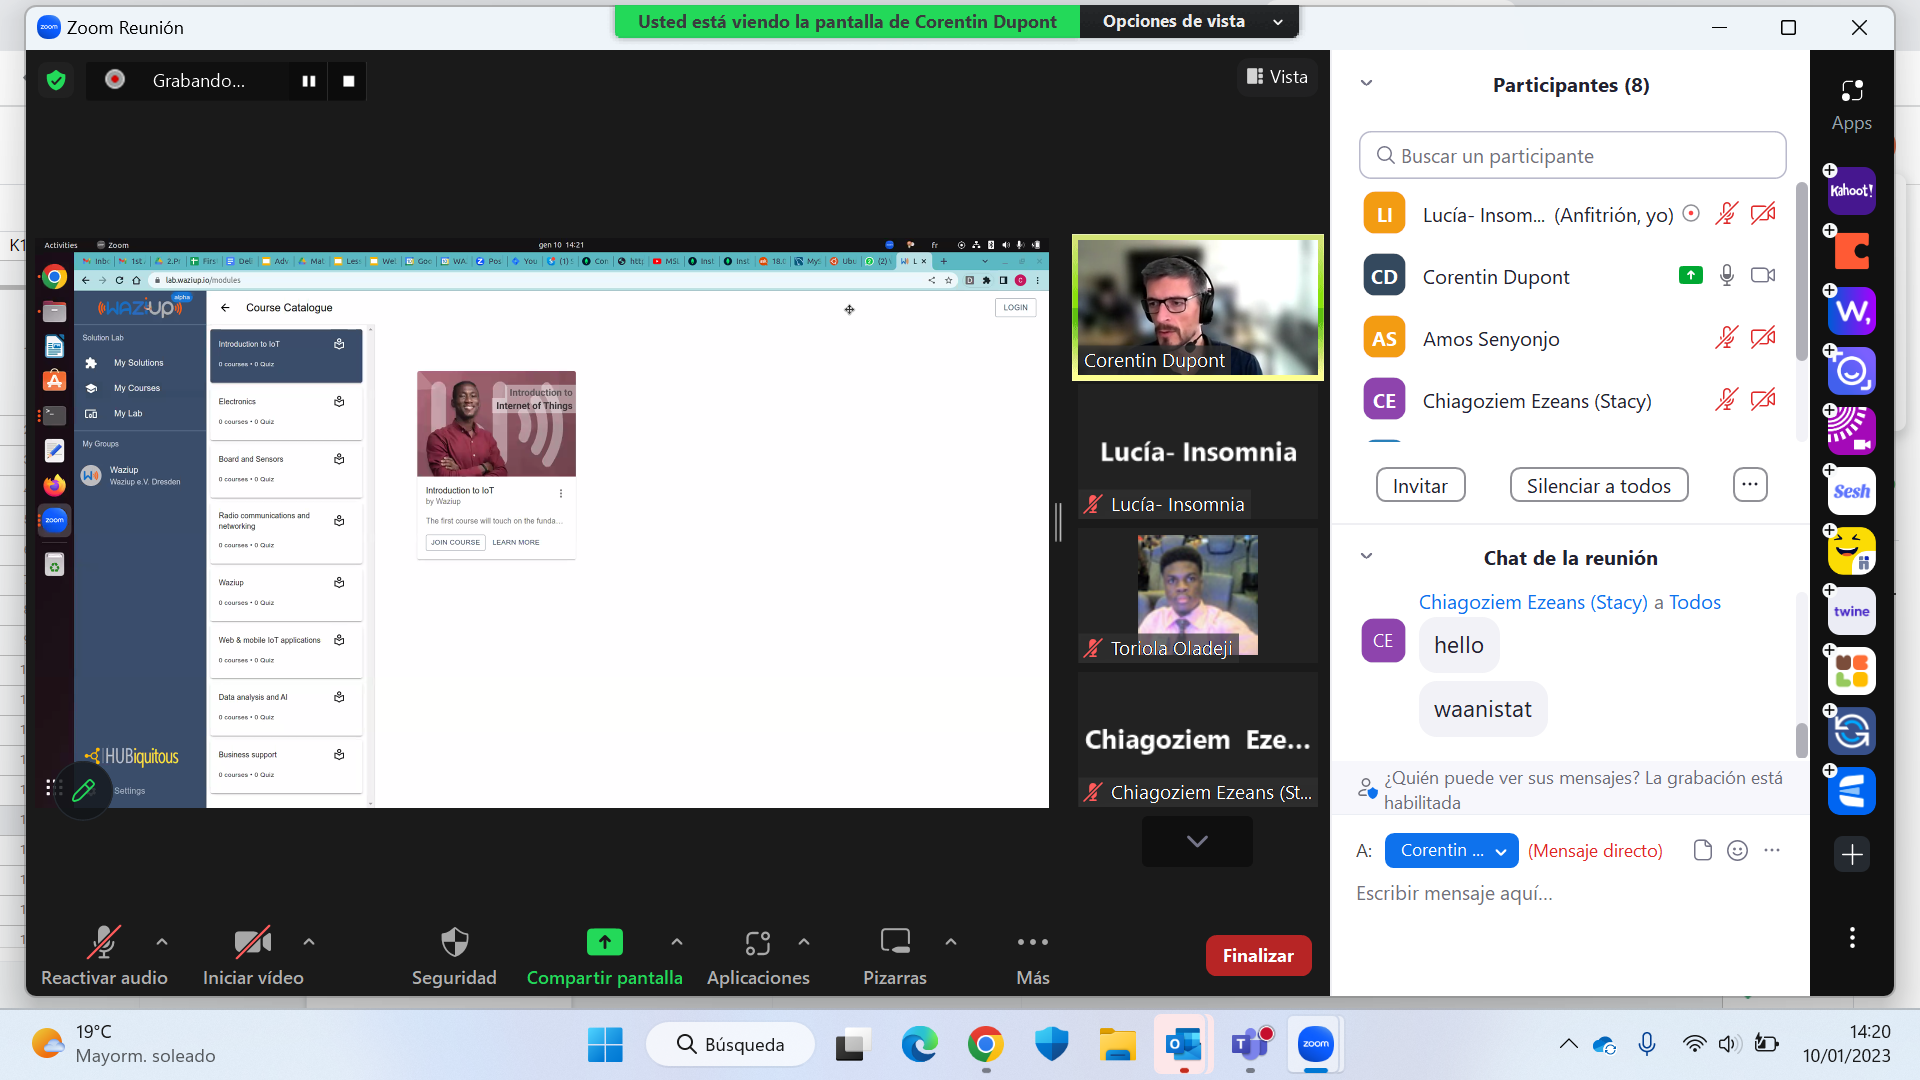
Task: Open Pizarras whiteboard tool
Action: (x=894, y=943)
